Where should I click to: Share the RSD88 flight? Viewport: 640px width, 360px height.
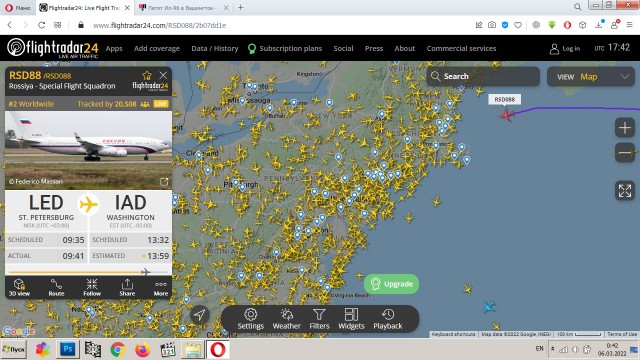[127, 287]
